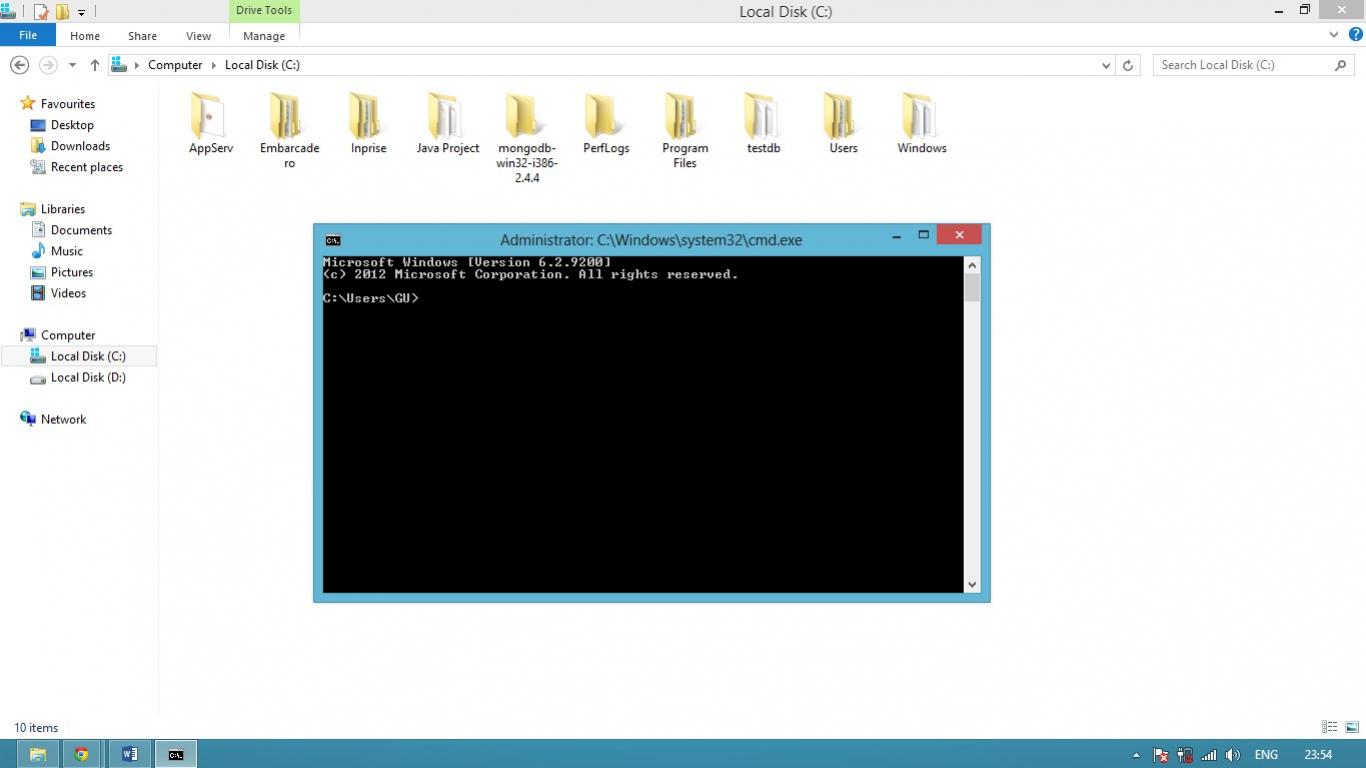Select the testdb folder icon
1366x768 pixels.
pyautogui.click(x=763, y=118)
